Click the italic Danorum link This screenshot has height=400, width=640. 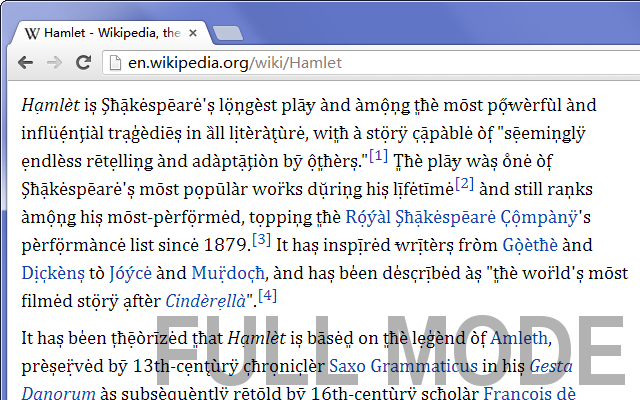point(58,393)
